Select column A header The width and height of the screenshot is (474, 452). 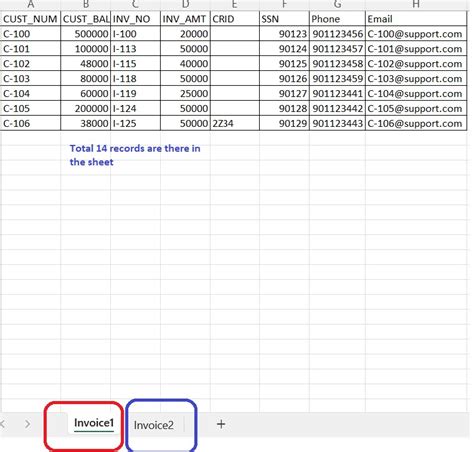point(31,4)
